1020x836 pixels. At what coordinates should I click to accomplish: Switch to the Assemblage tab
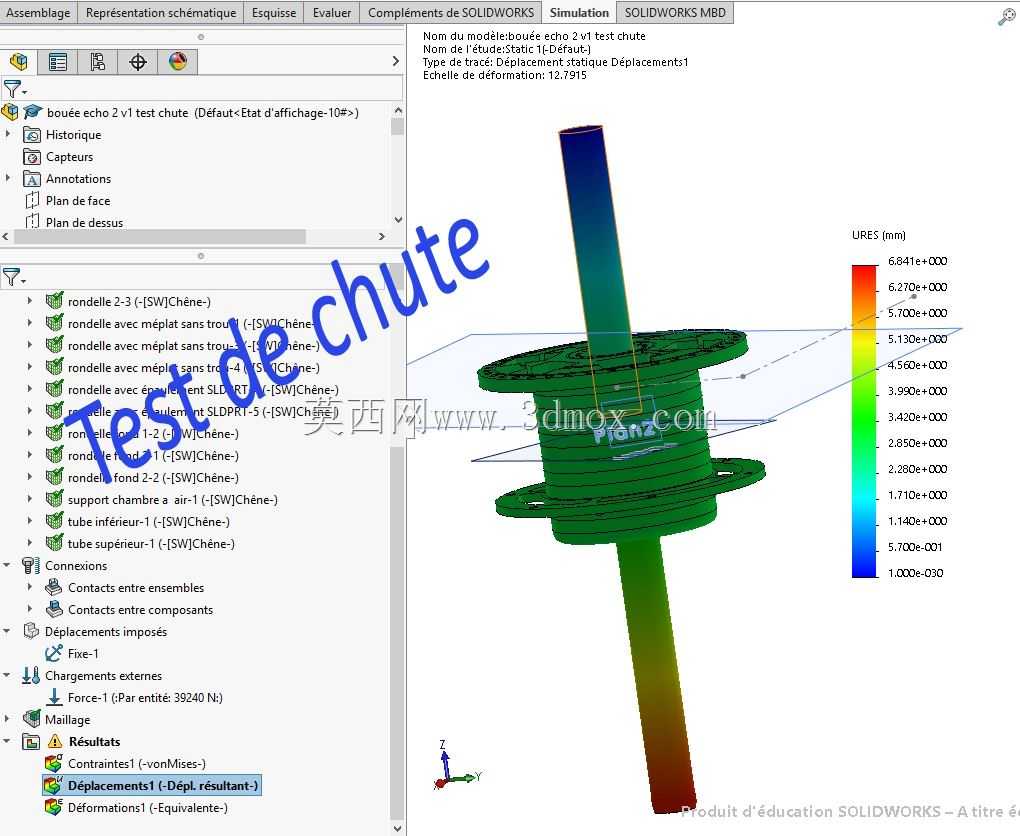(x=38, y=12)
